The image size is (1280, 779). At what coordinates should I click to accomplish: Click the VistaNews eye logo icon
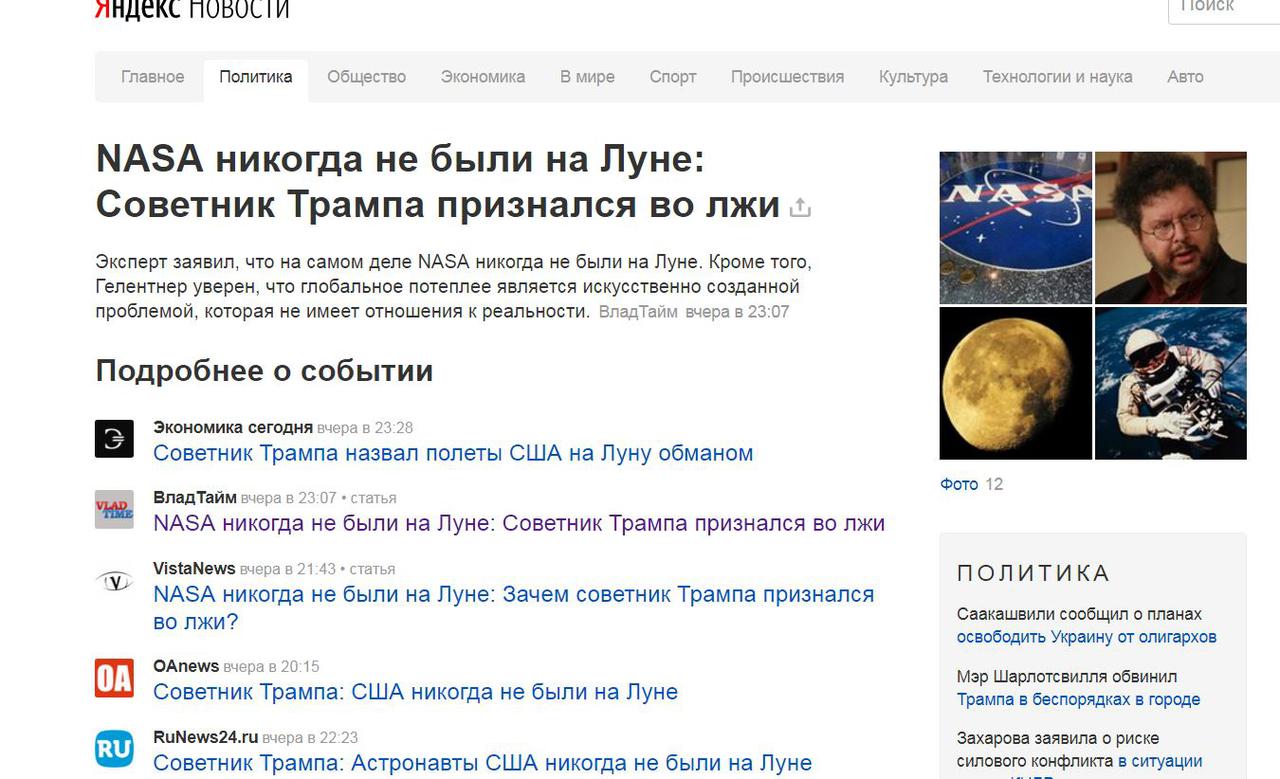click(x=114, y=581)
